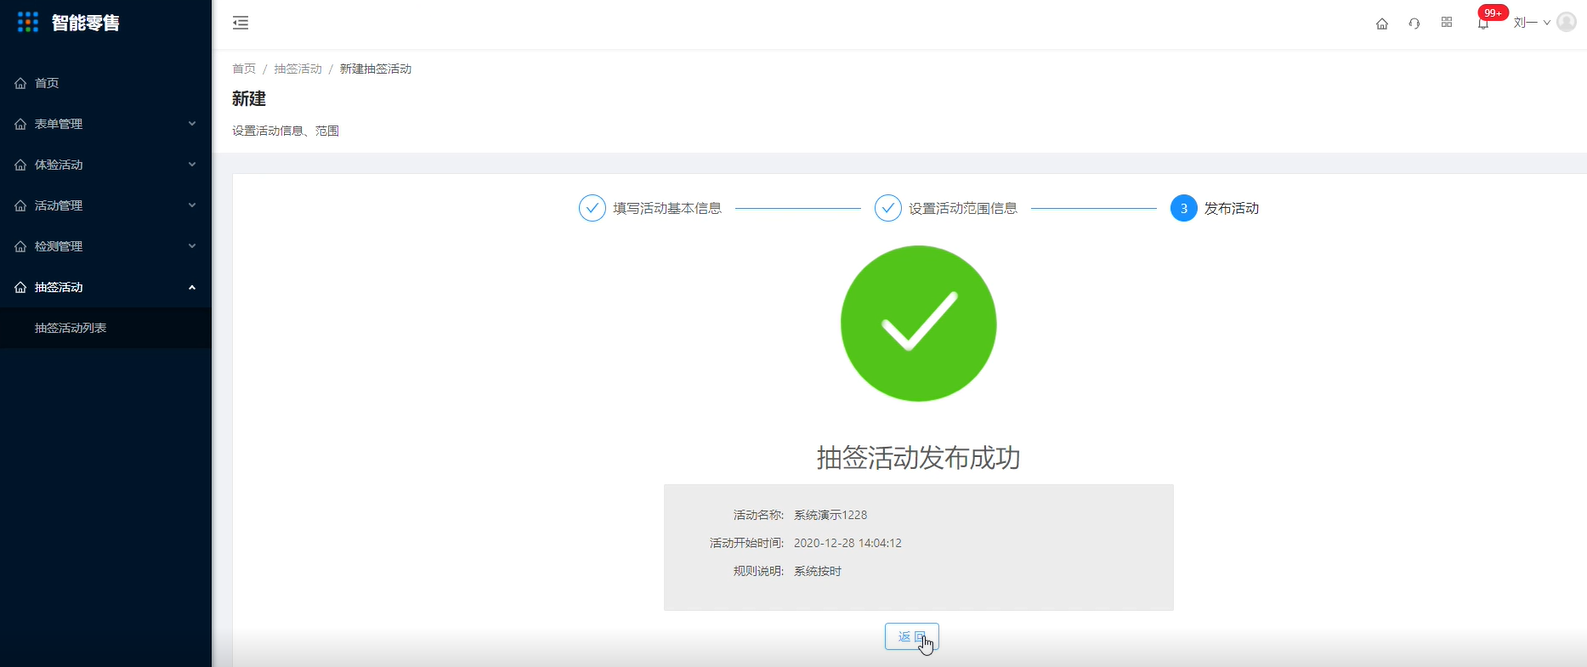Open home via the header house icon

(1382, 23)
